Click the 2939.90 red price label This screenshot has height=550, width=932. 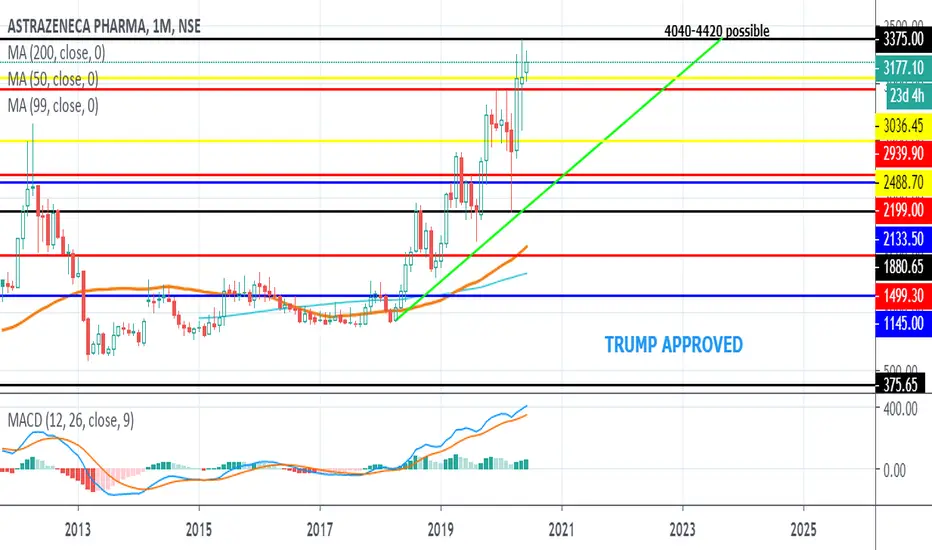click(903, 153)
